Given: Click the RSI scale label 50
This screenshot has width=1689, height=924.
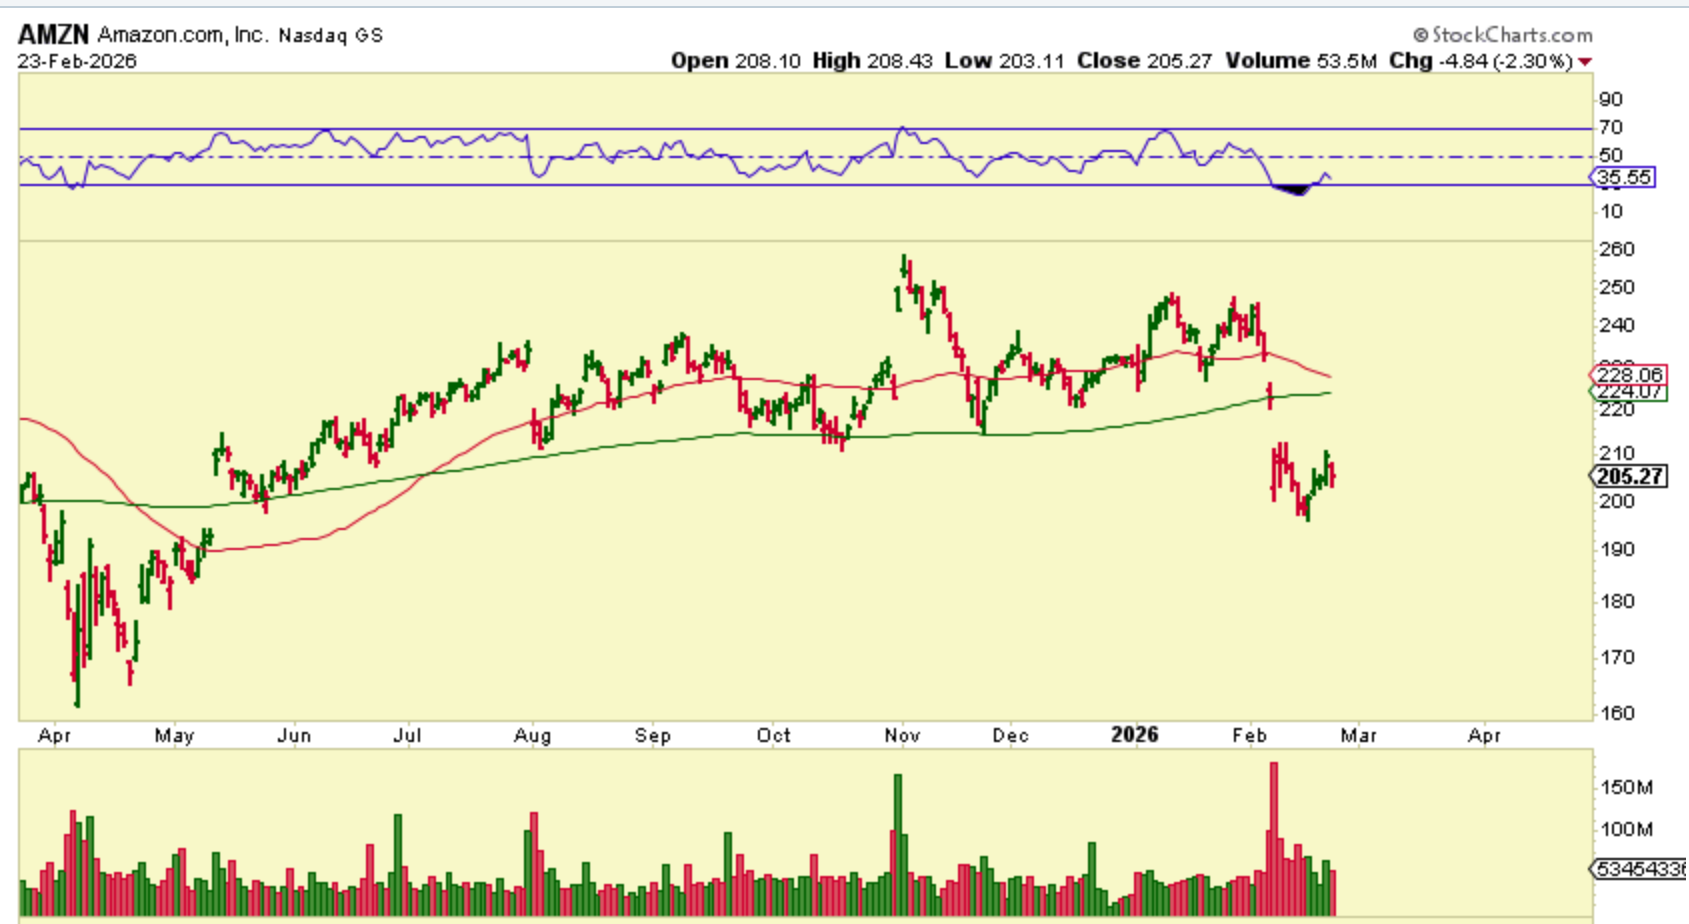Looking at the screenshot, I should (1611, 155).
